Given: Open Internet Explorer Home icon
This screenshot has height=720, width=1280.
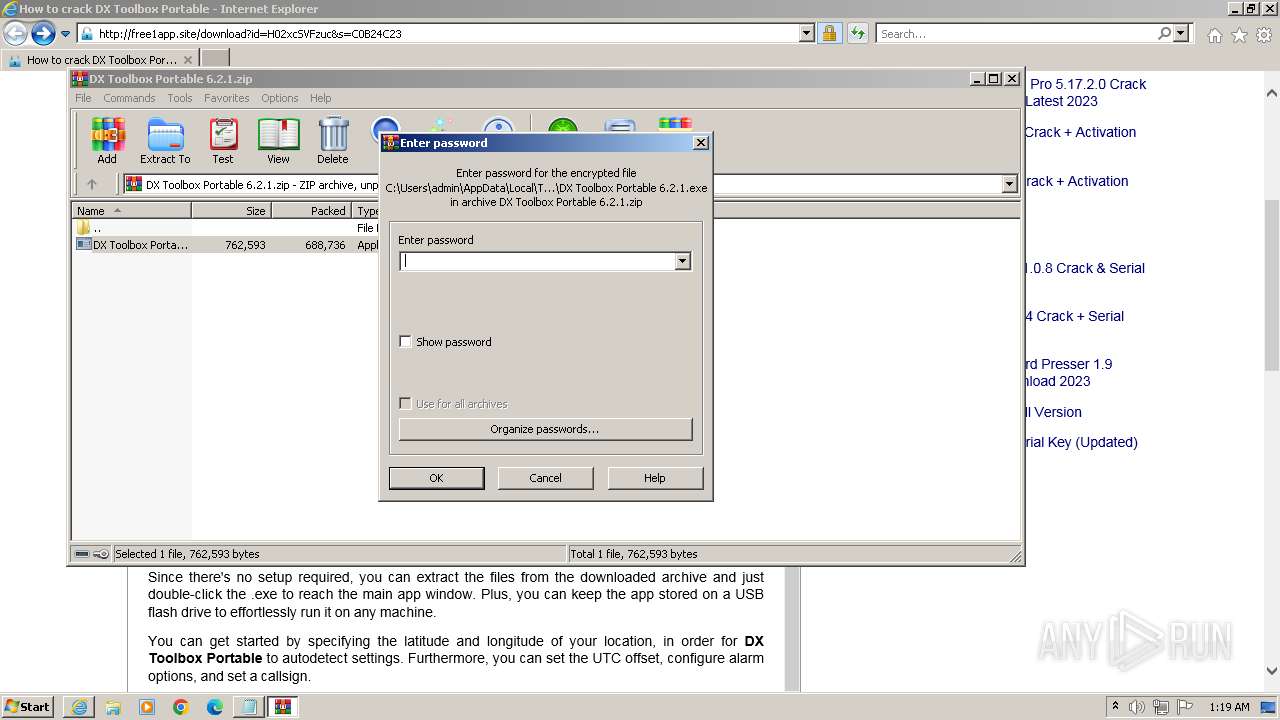Looking at the screenshot, I should coord(1214,35).
